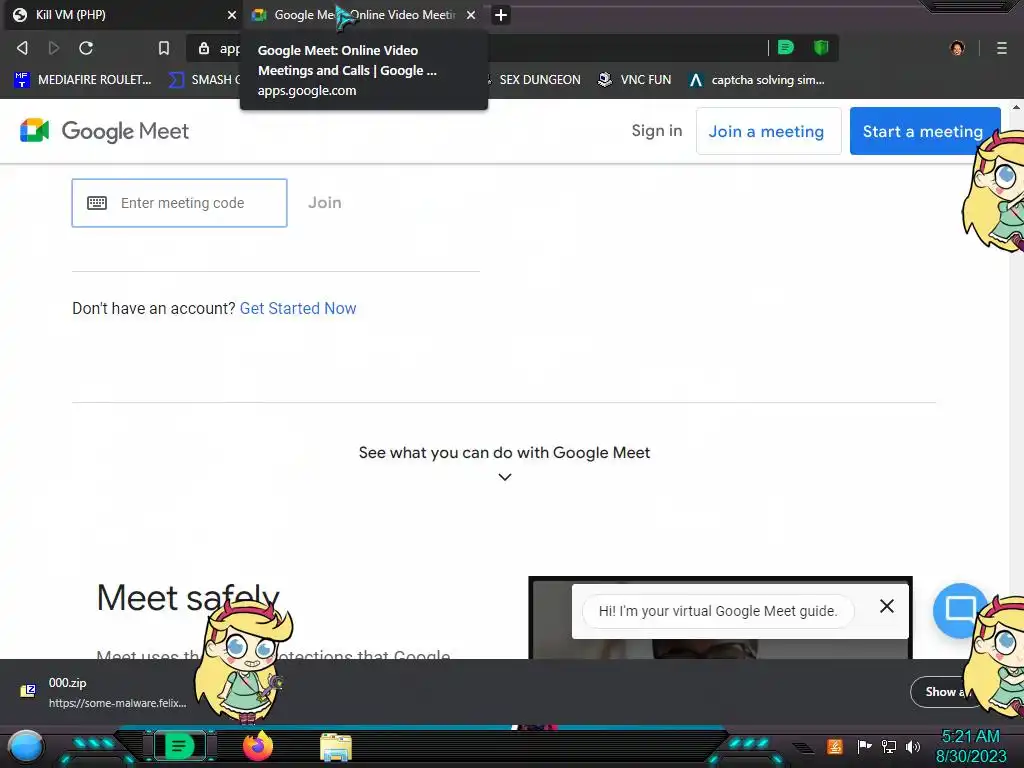Viewport: 1024px width, 768px height.
Task: Go back to the previous page
Action: point(22,48)
